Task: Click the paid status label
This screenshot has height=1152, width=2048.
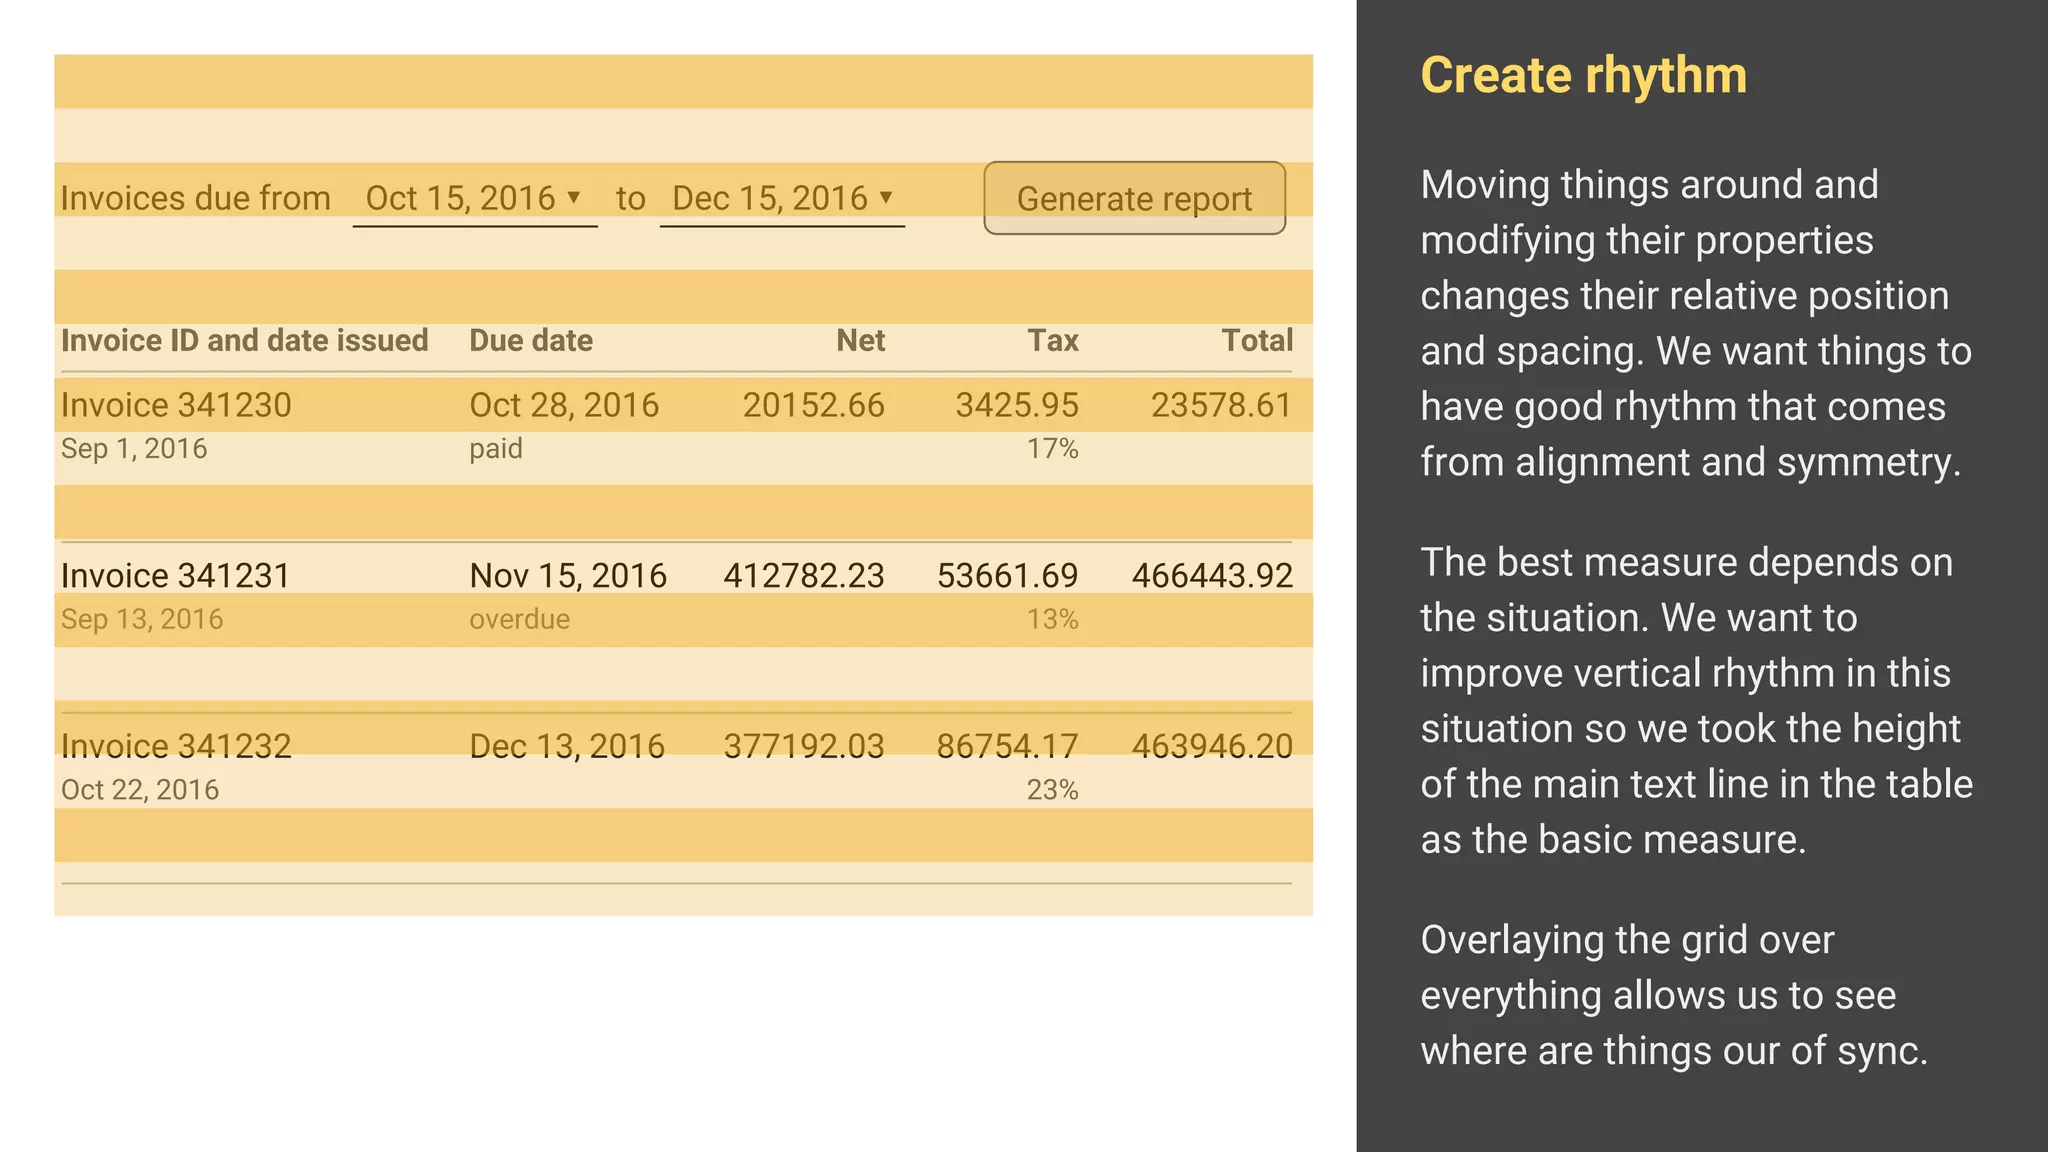Action: (x=496, y=448)
